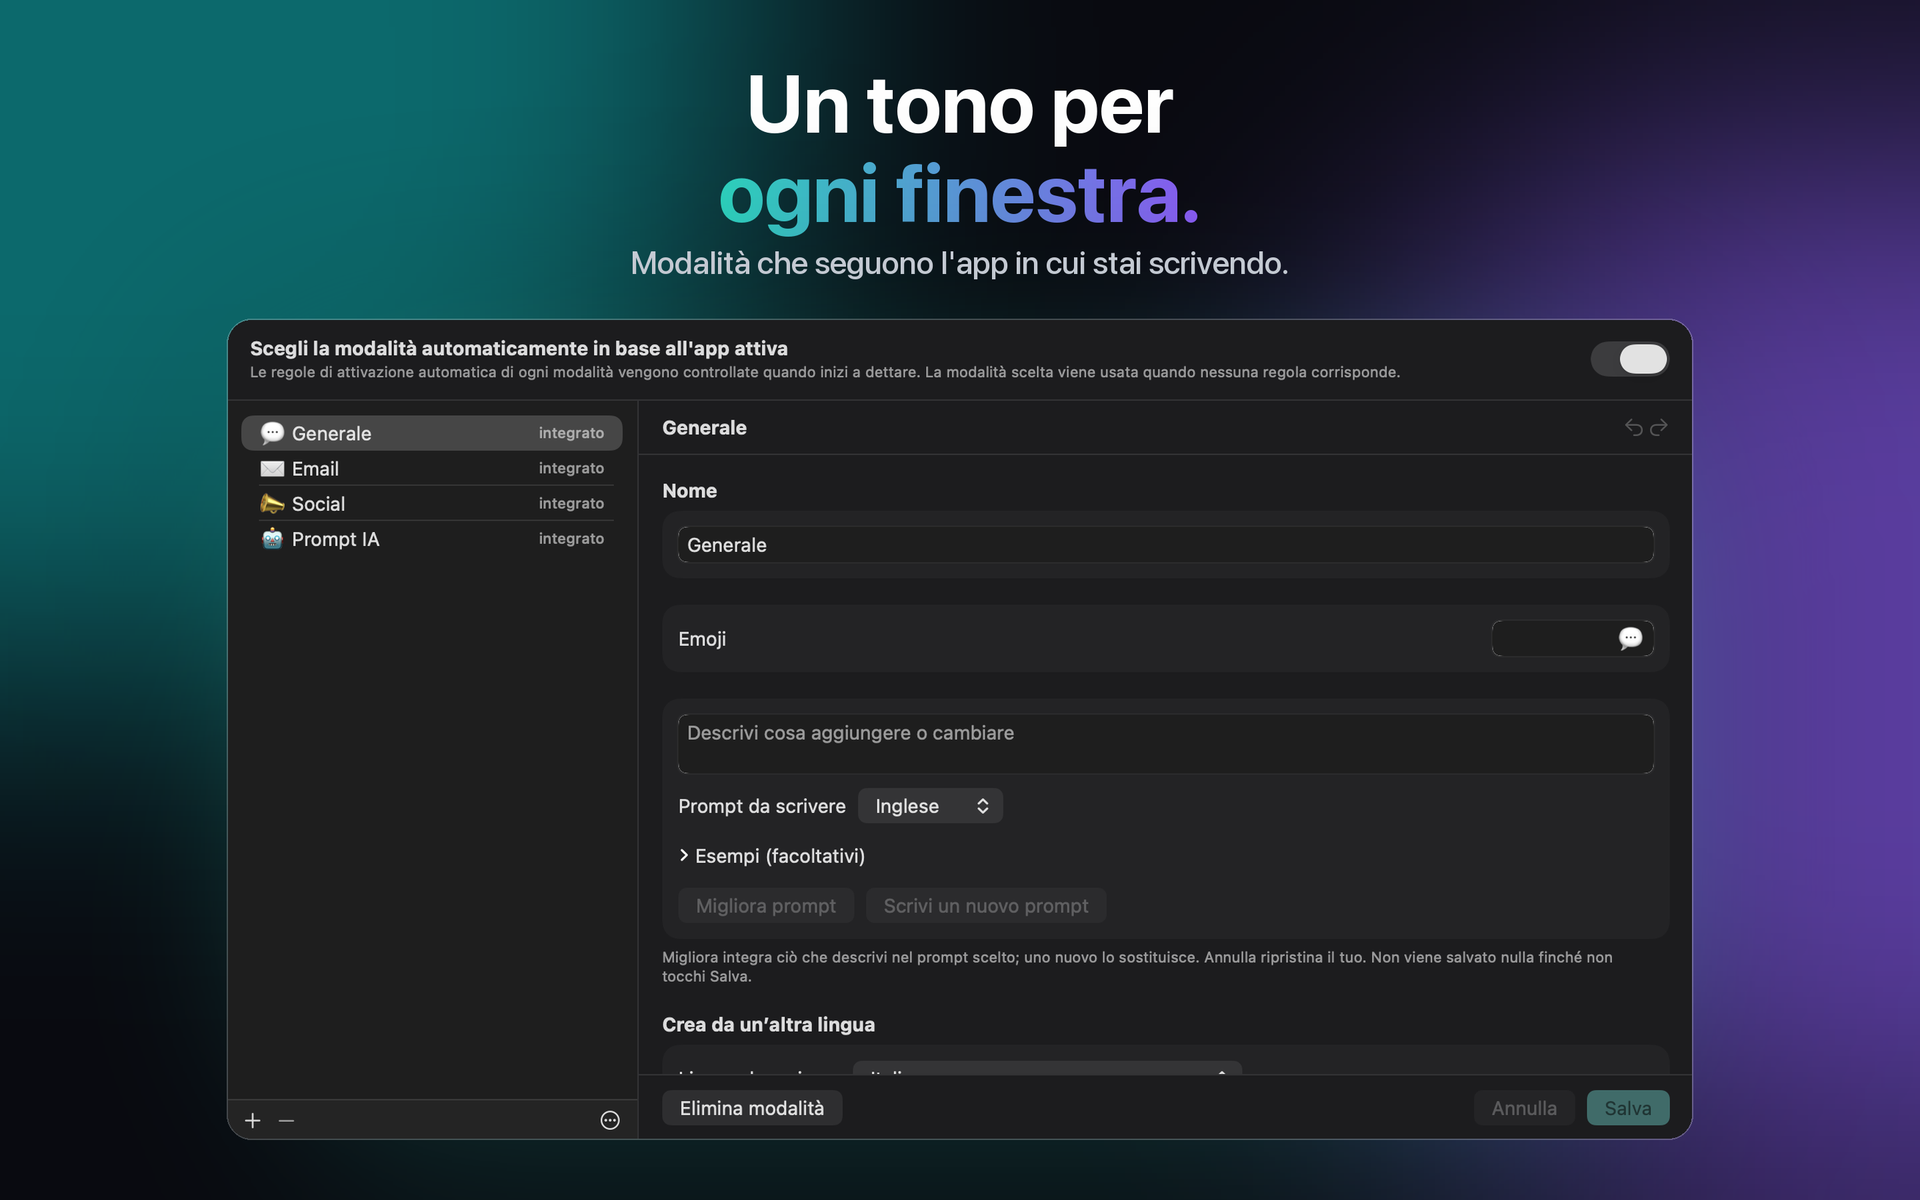1920x1200 pixels.
Task: Click the Salva button
Action: tap(1628, 1108)
